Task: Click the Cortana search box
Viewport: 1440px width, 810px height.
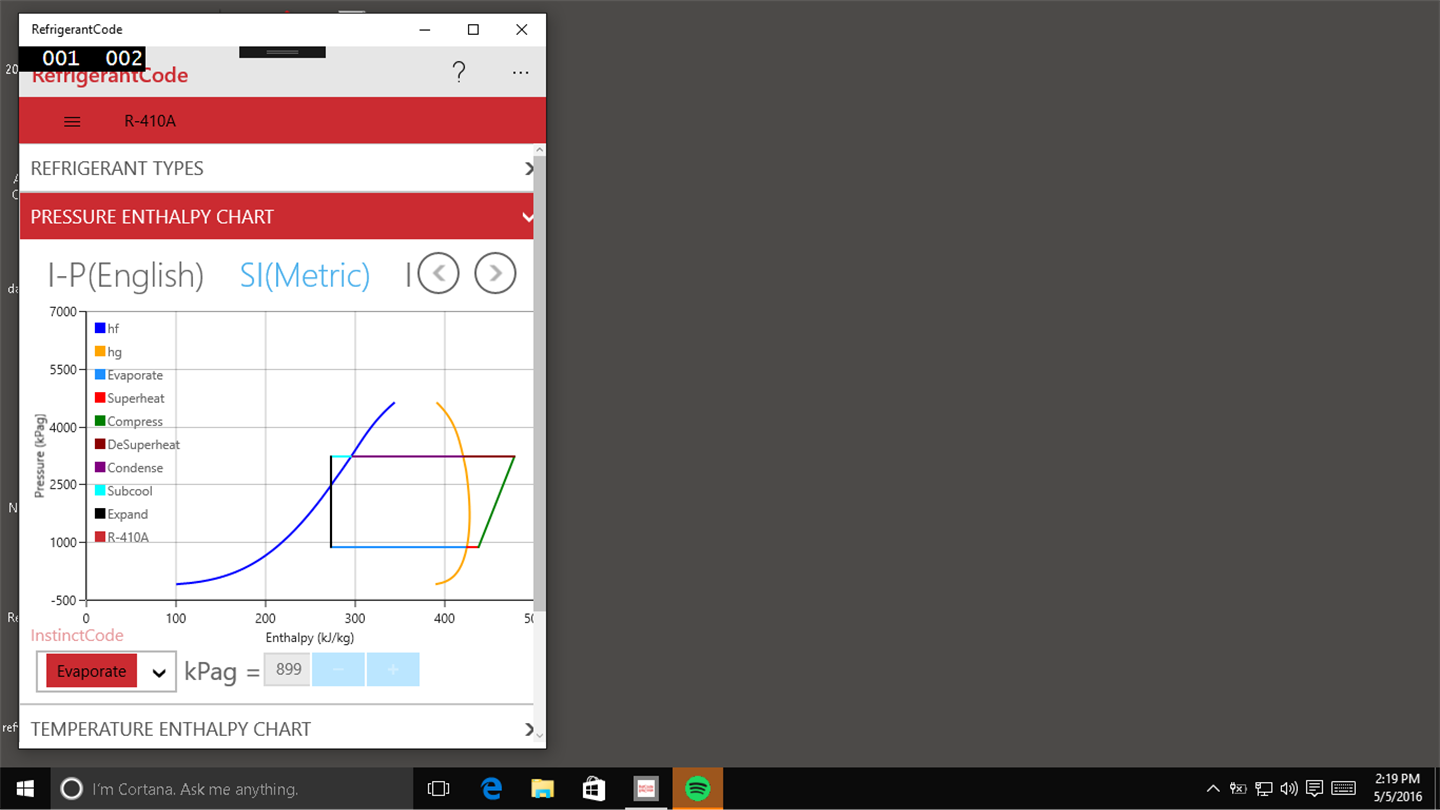Action: [231, 789]
